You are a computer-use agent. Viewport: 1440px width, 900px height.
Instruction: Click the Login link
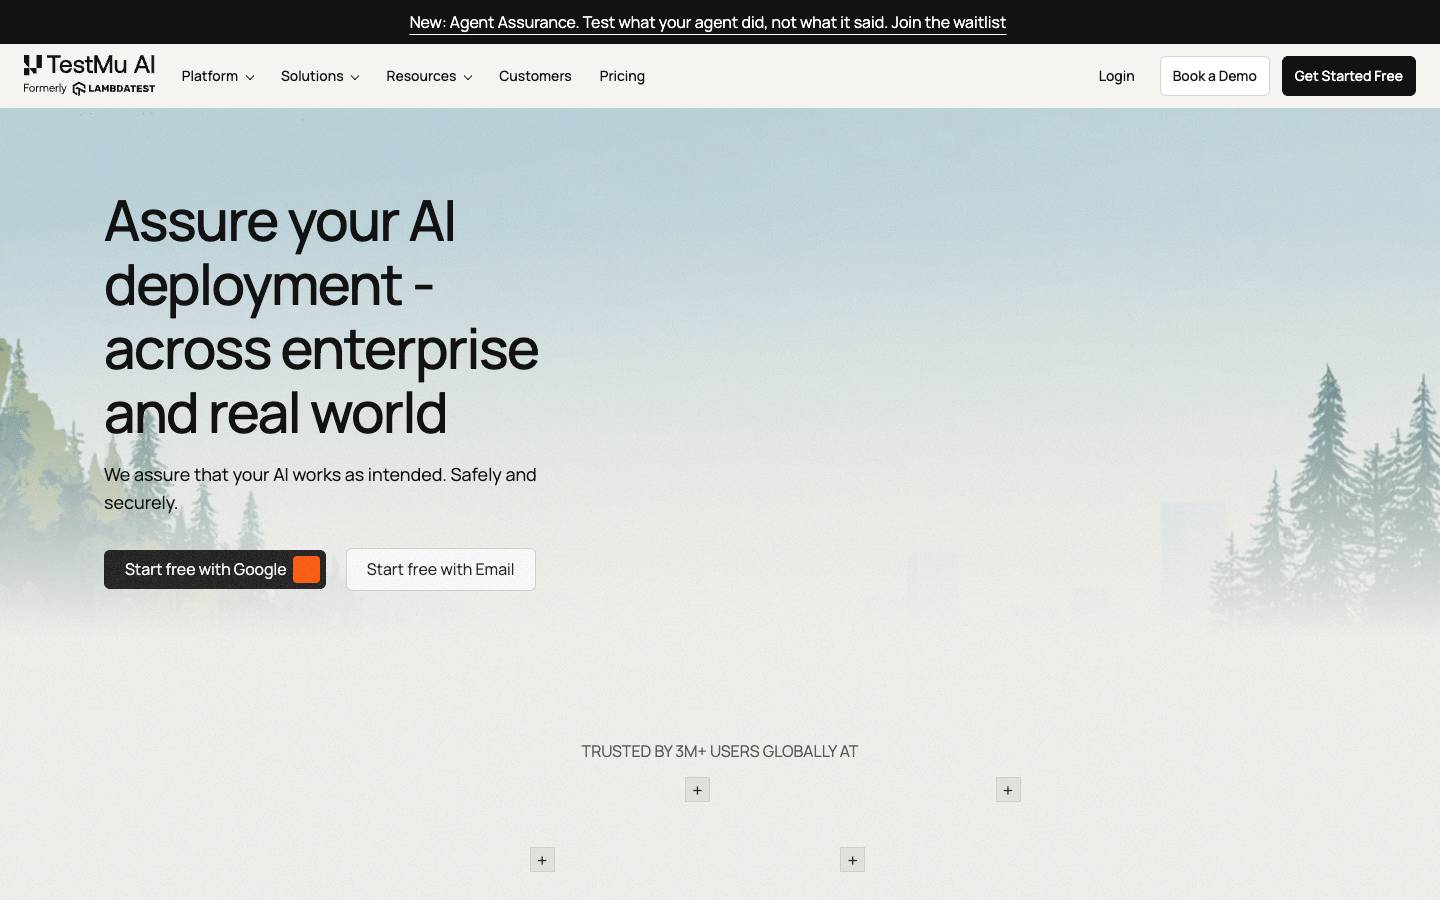1116,76
